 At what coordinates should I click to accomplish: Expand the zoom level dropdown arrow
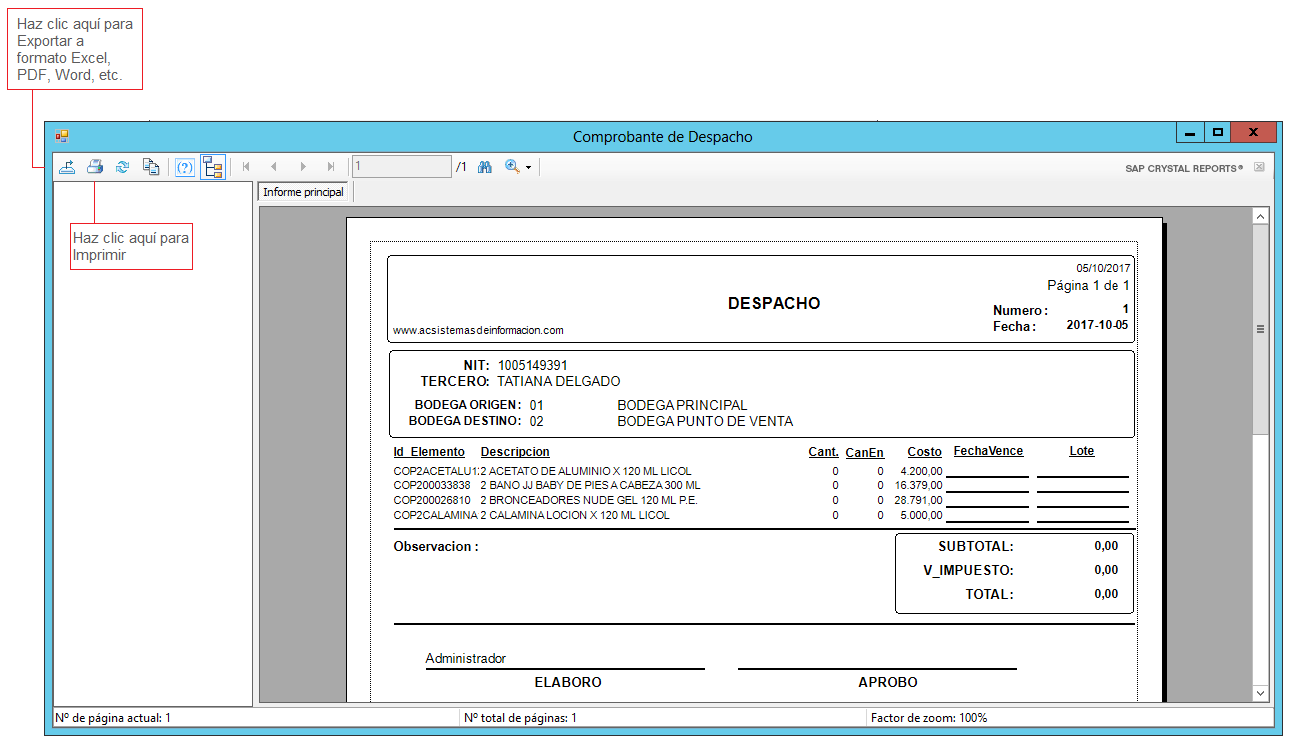(528, 168)
